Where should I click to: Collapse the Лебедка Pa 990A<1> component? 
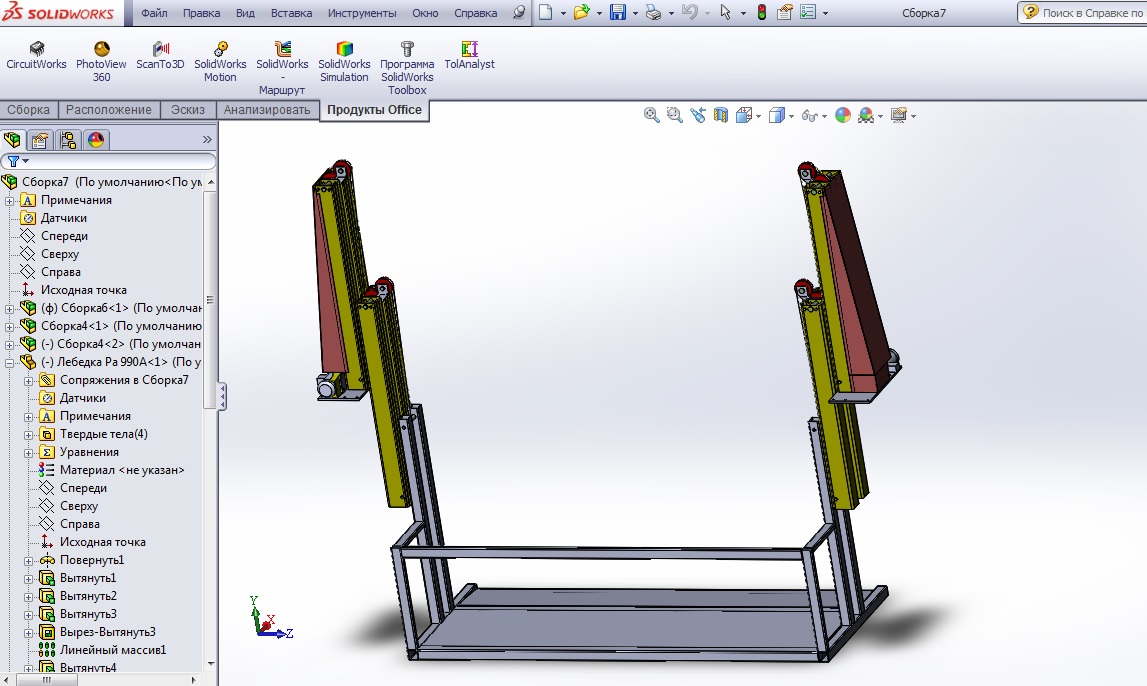coord(10,362)
